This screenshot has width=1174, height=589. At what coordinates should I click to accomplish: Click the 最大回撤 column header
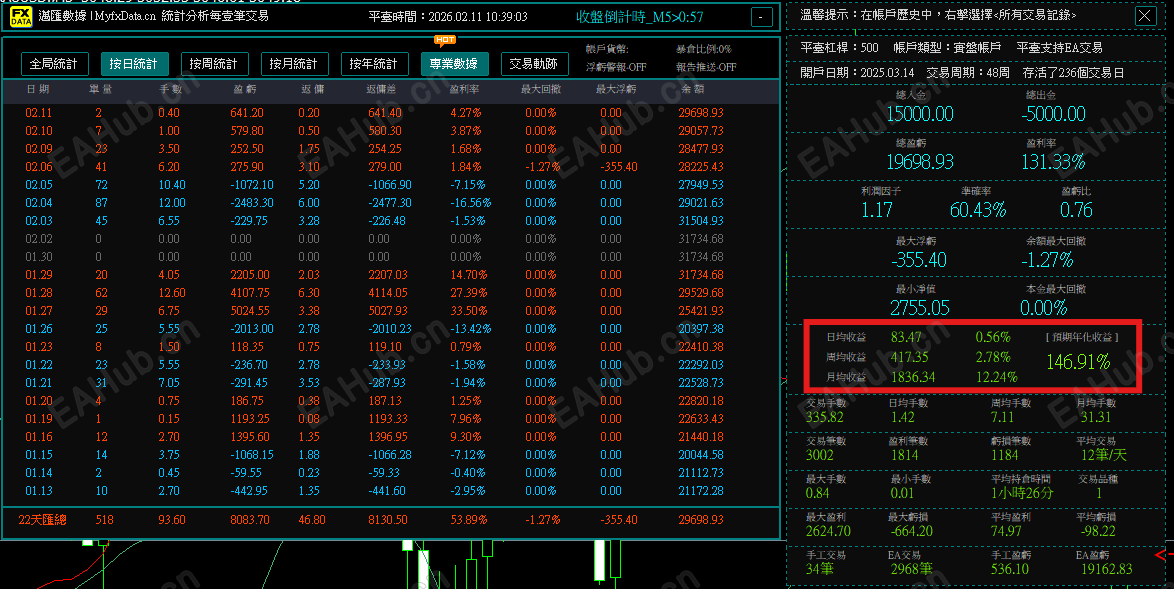[541, 90]
